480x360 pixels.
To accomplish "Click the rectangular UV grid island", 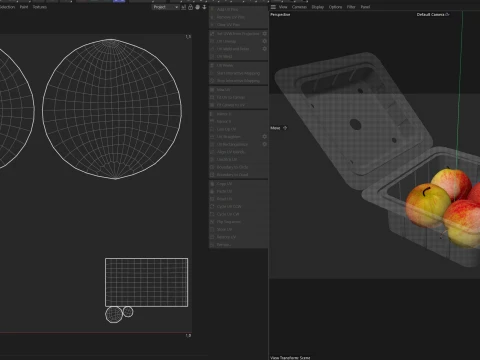I will (x=146, y=282).
